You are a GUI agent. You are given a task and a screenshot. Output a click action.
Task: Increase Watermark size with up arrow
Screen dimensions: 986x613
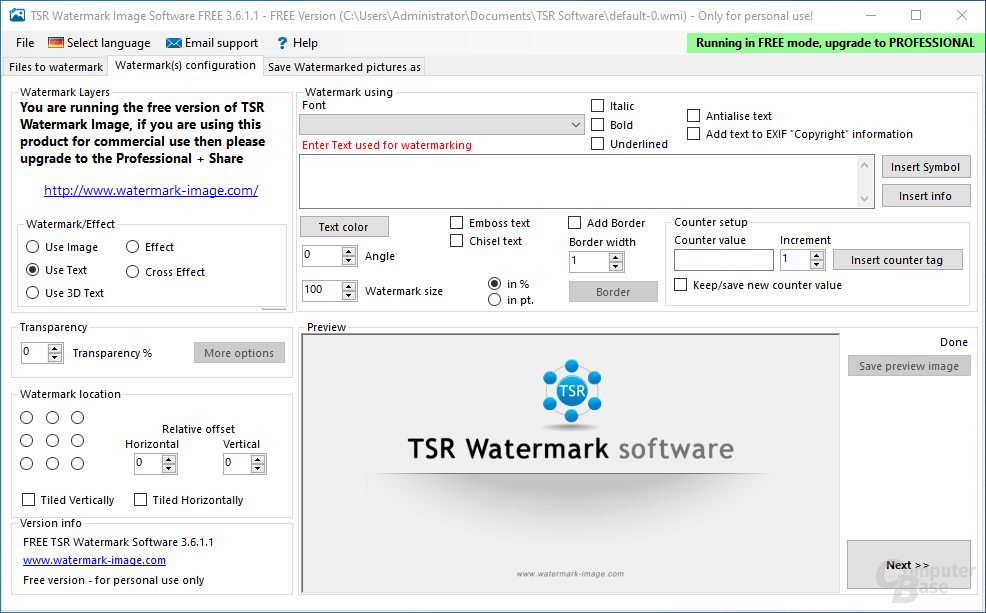pos(349,286)
